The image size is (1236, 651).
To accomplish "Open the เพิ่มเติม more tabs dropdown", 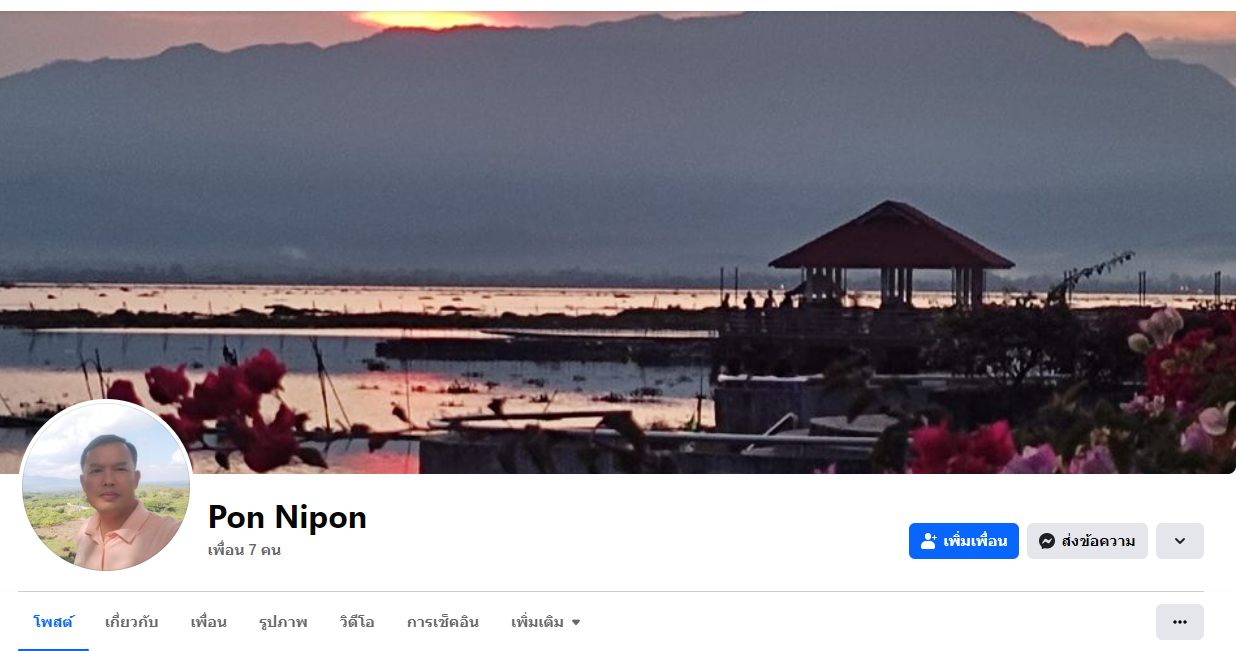I will (546, 622).
